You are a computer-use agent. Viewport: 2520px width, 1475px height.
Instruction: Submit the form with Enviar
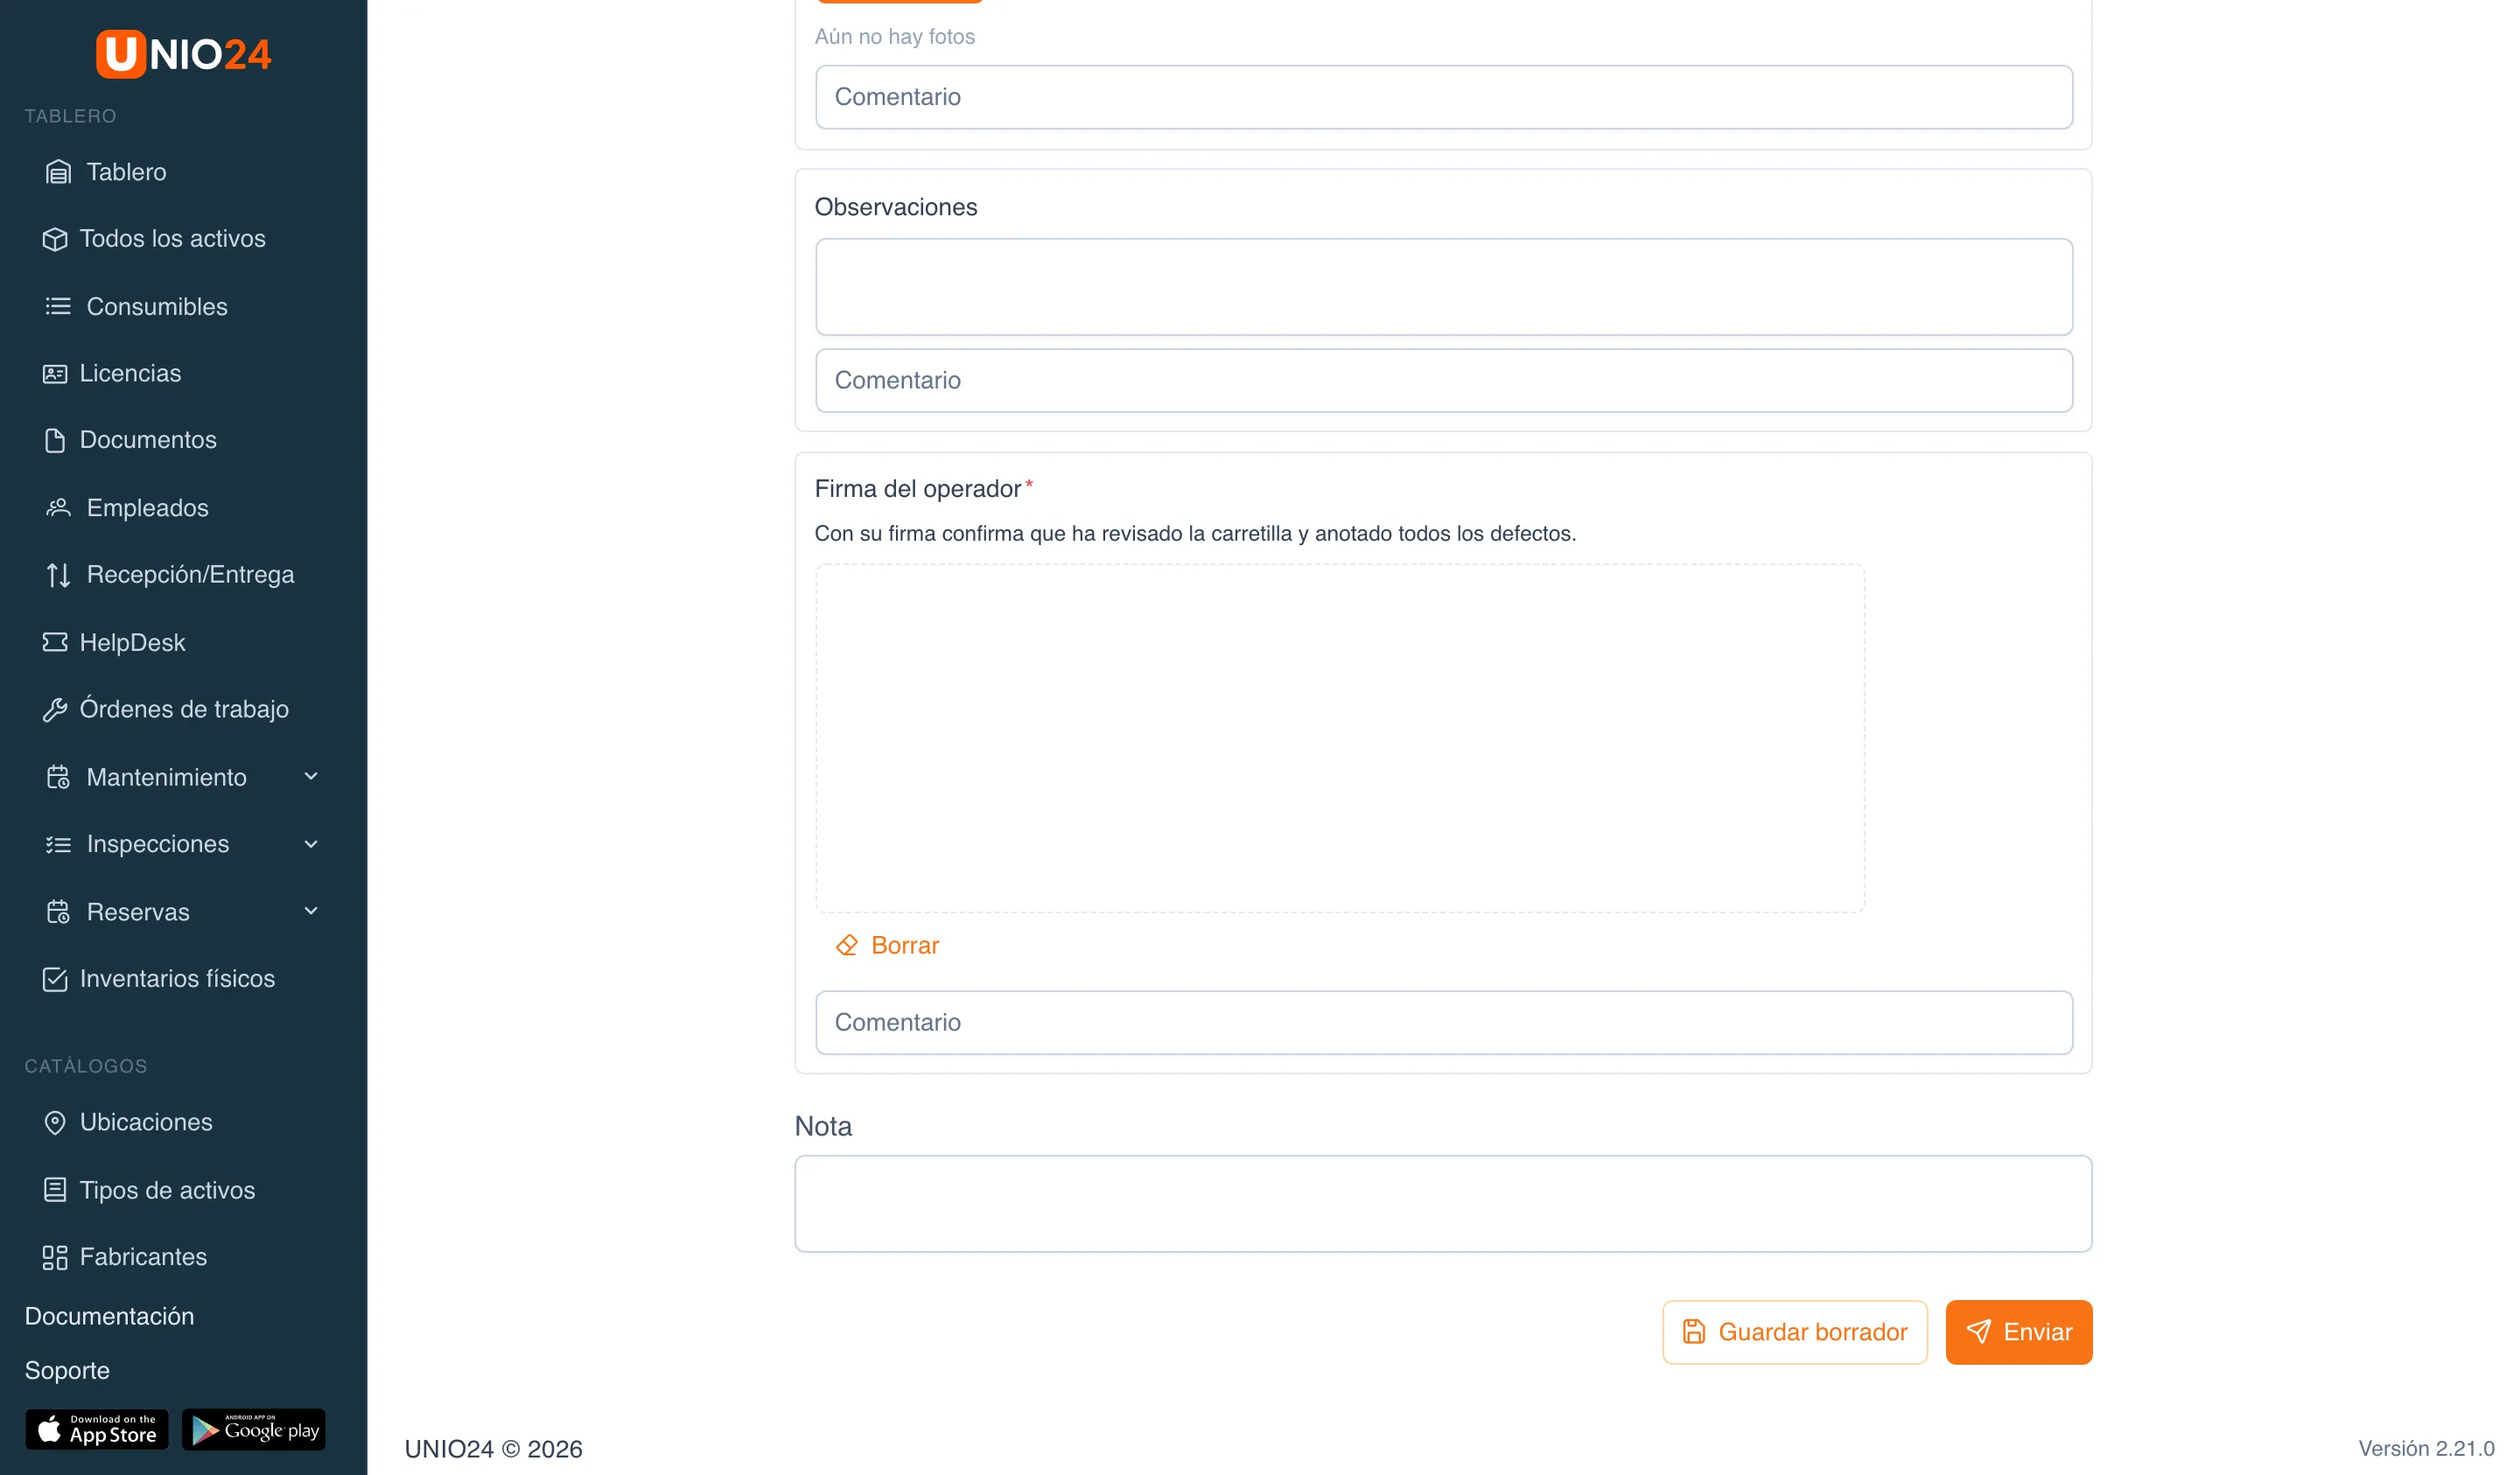pos(2018,1331)
